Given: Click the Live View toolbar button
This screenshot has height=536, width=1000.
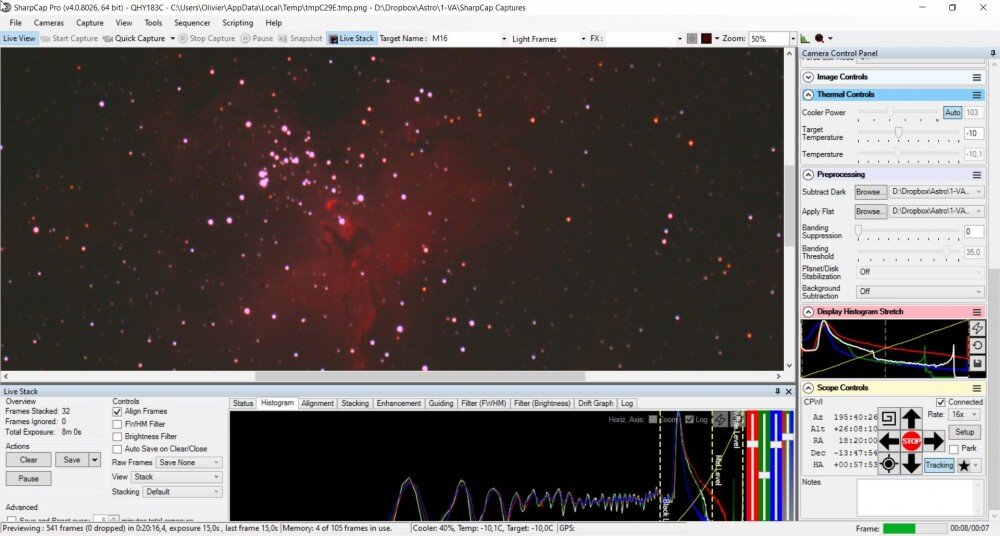Looking at the screenshot, I should [x=19, y=38].
